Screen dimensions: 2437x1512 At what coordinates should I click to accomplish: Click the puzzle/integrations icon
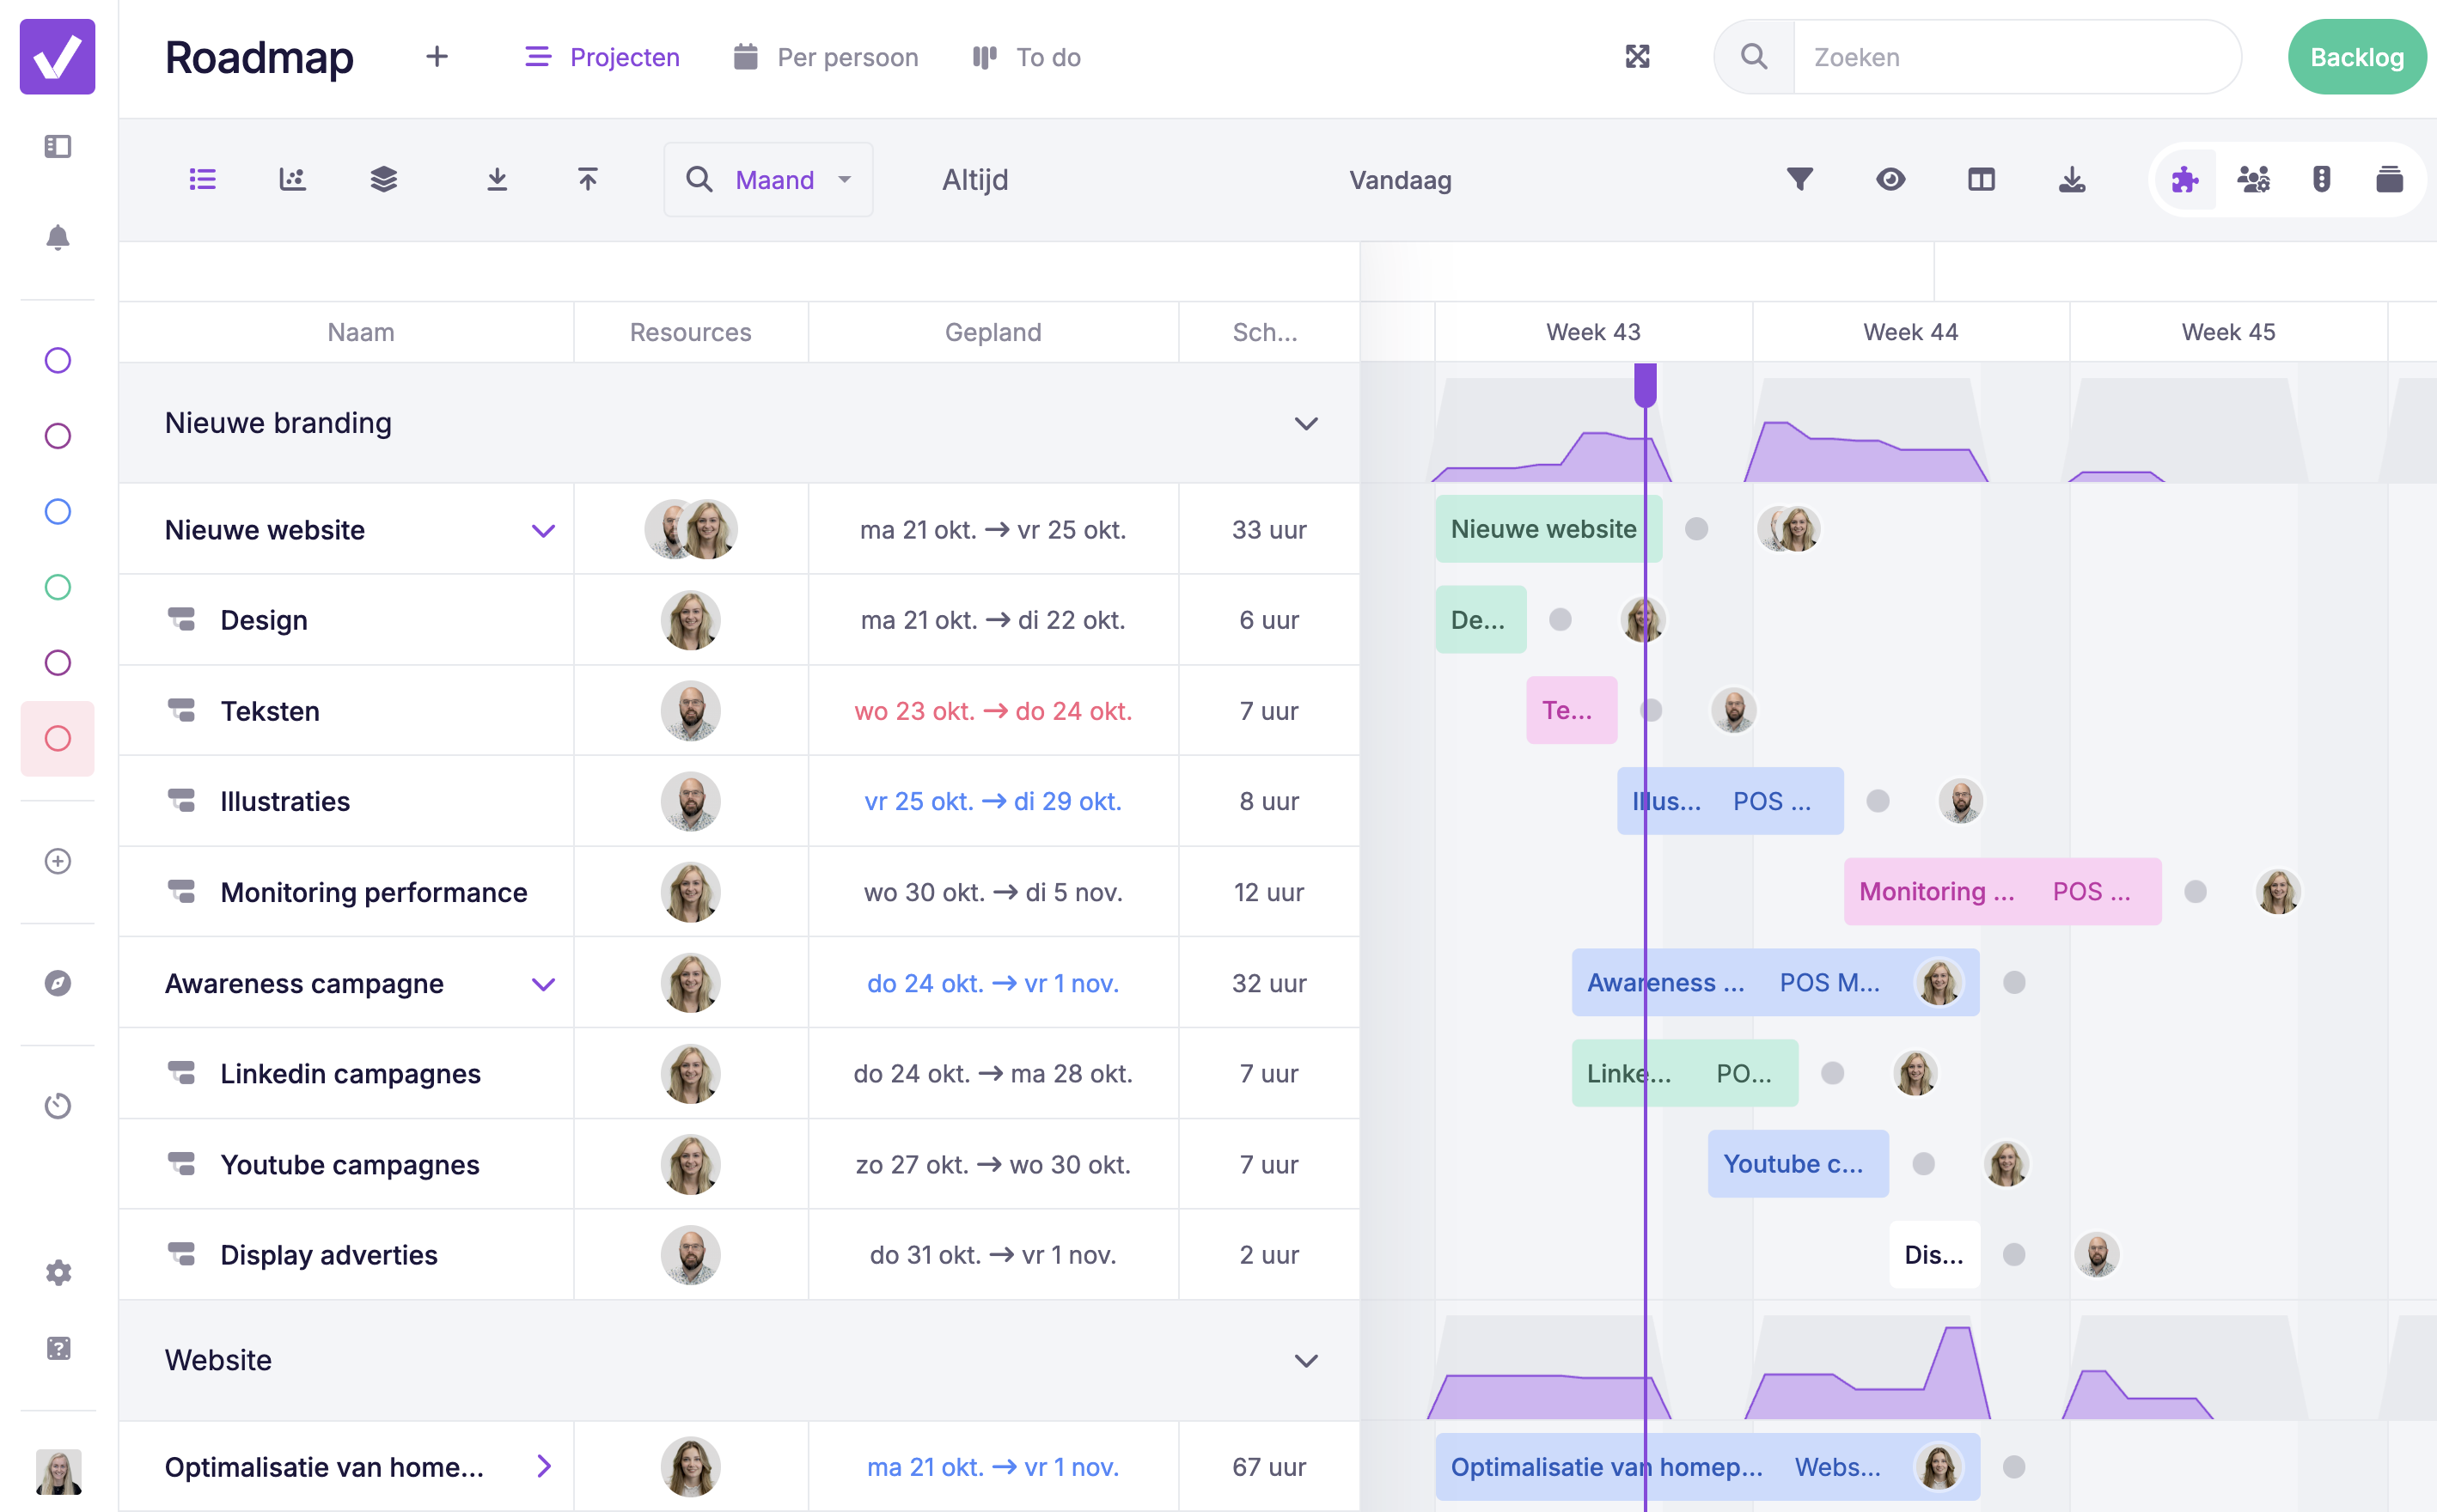point(2183,180)
